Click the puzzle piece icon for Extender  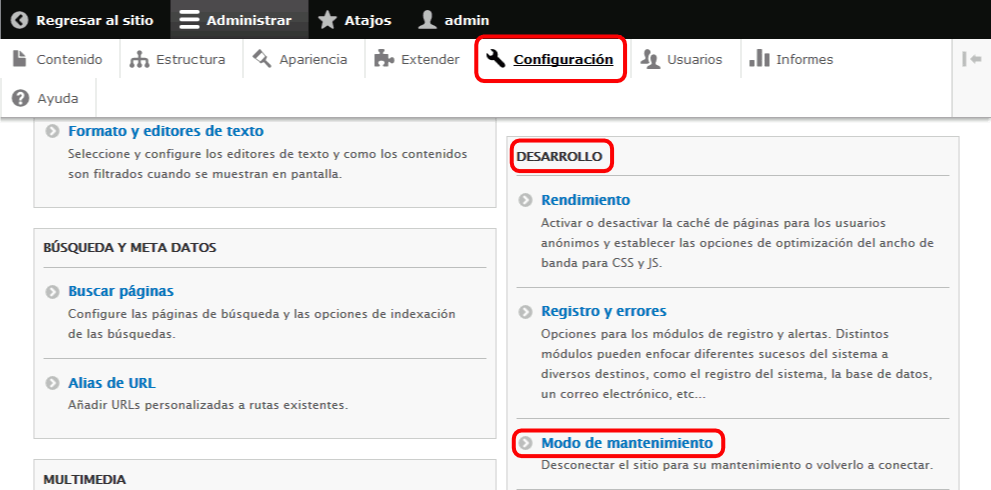384,59
